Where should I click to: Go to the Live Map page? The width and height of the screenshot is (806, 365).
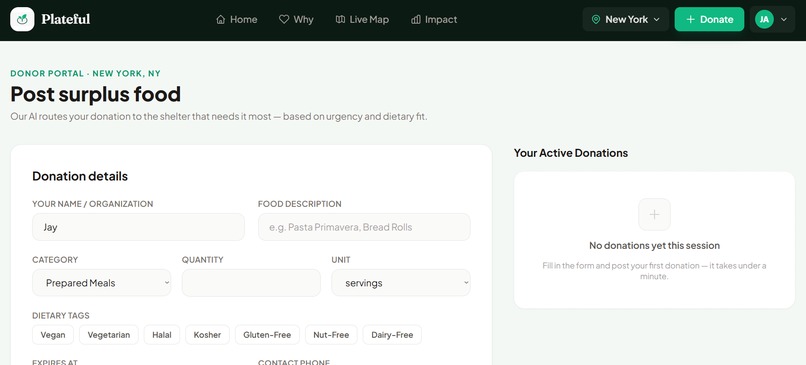(362, 20)
